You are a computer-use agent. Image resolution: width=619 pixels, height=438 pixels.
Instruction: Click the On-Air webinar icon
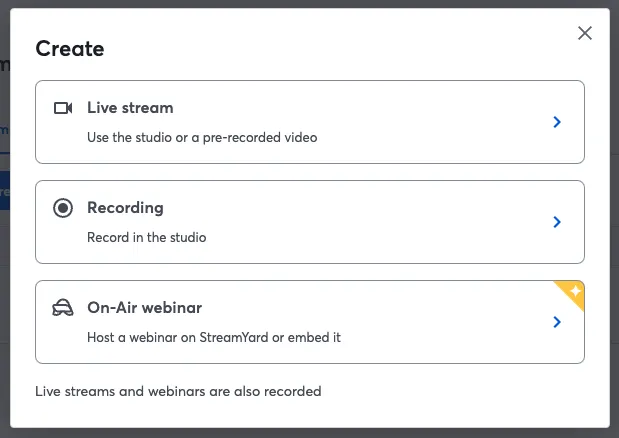63,308
